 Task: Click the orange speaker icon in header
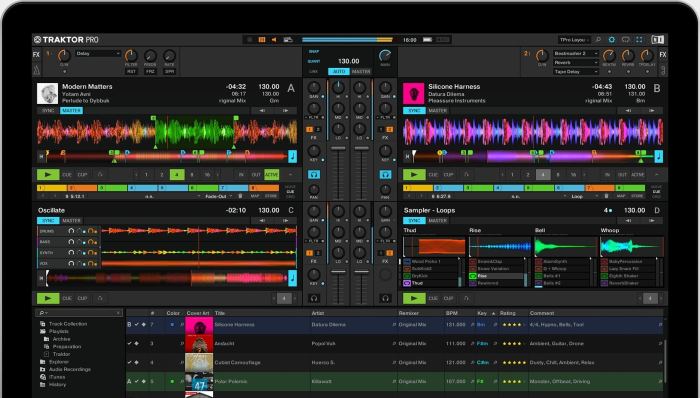274,40
